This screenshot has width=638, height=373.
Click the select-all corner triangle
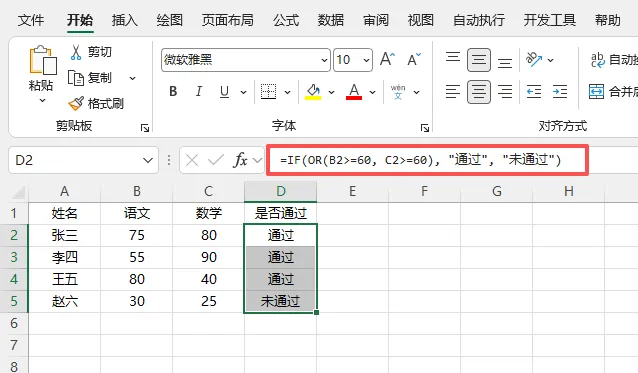pos(19,192)
